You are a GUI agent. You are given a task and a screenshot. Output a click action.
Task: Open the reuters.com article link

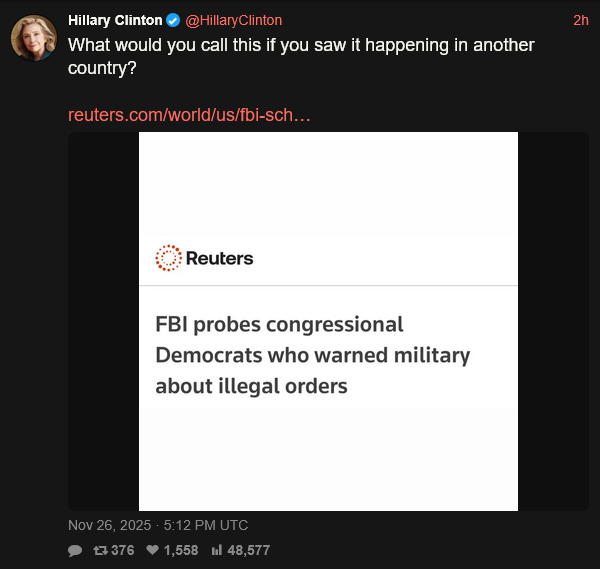189,115
